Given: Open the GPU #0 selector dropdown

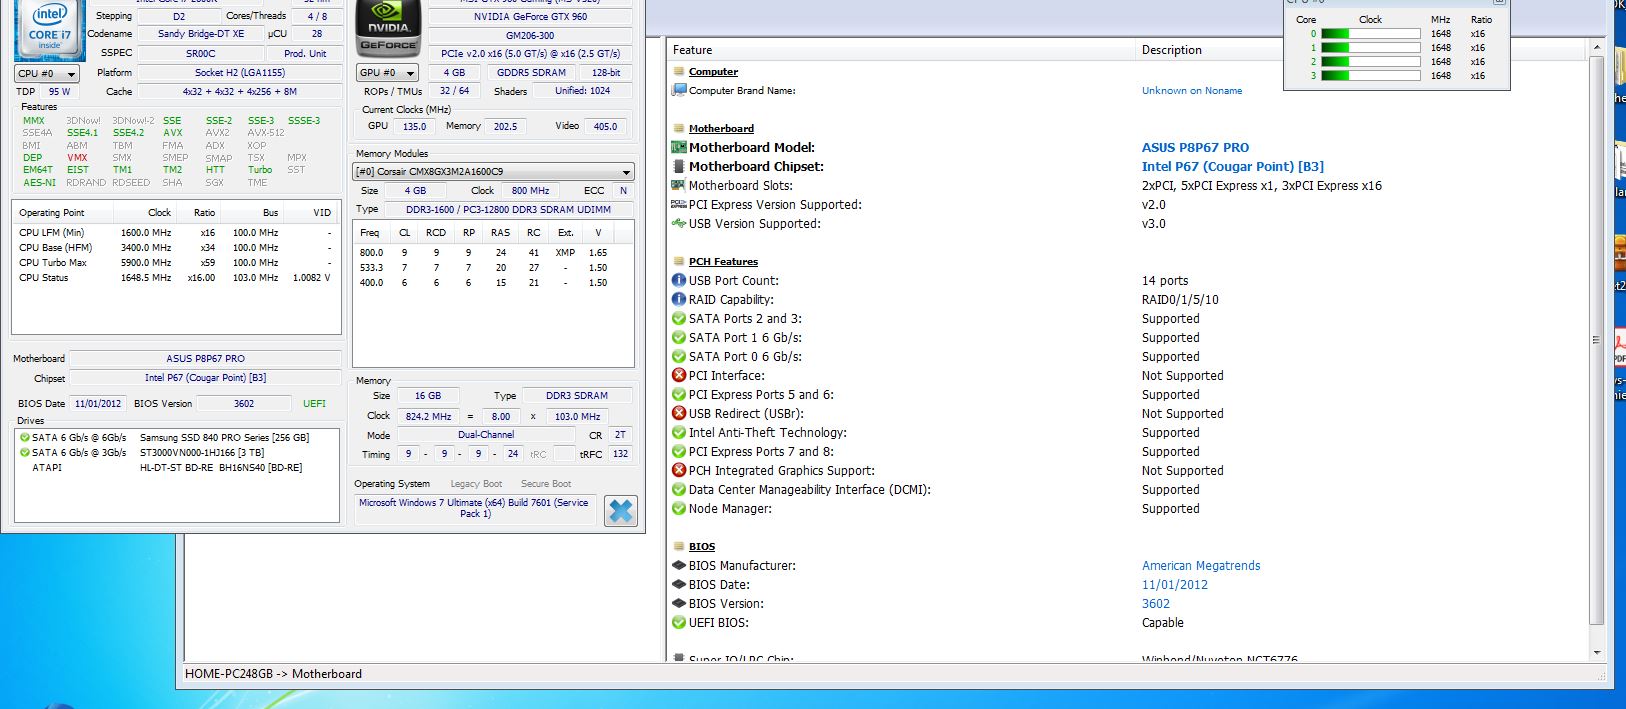Looking at the screenshot, I should pyautogui.click(x=387, y=72).
